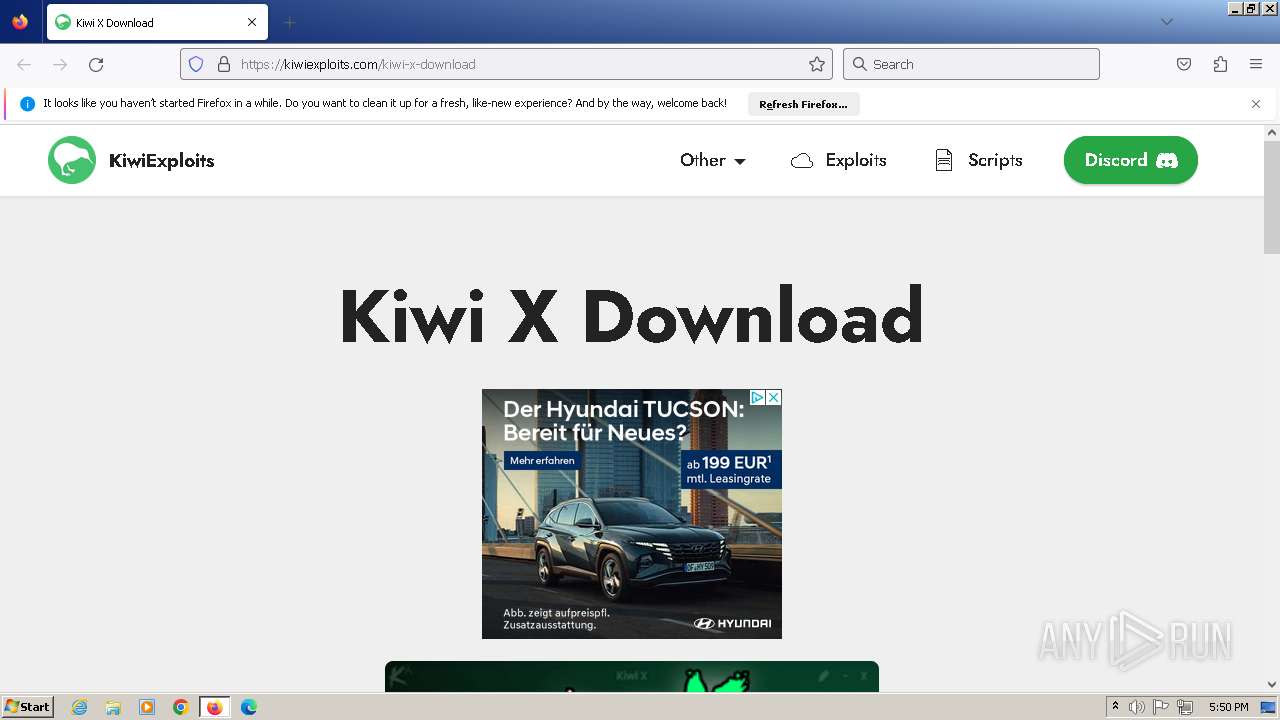Open Save to Pocket icon
This screenshot has width=1280, height=720.
point(1184,64)
